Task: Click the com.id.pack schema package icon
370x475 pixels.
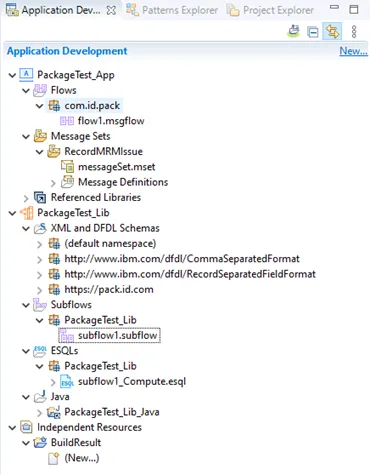Action: pos(54,105)
